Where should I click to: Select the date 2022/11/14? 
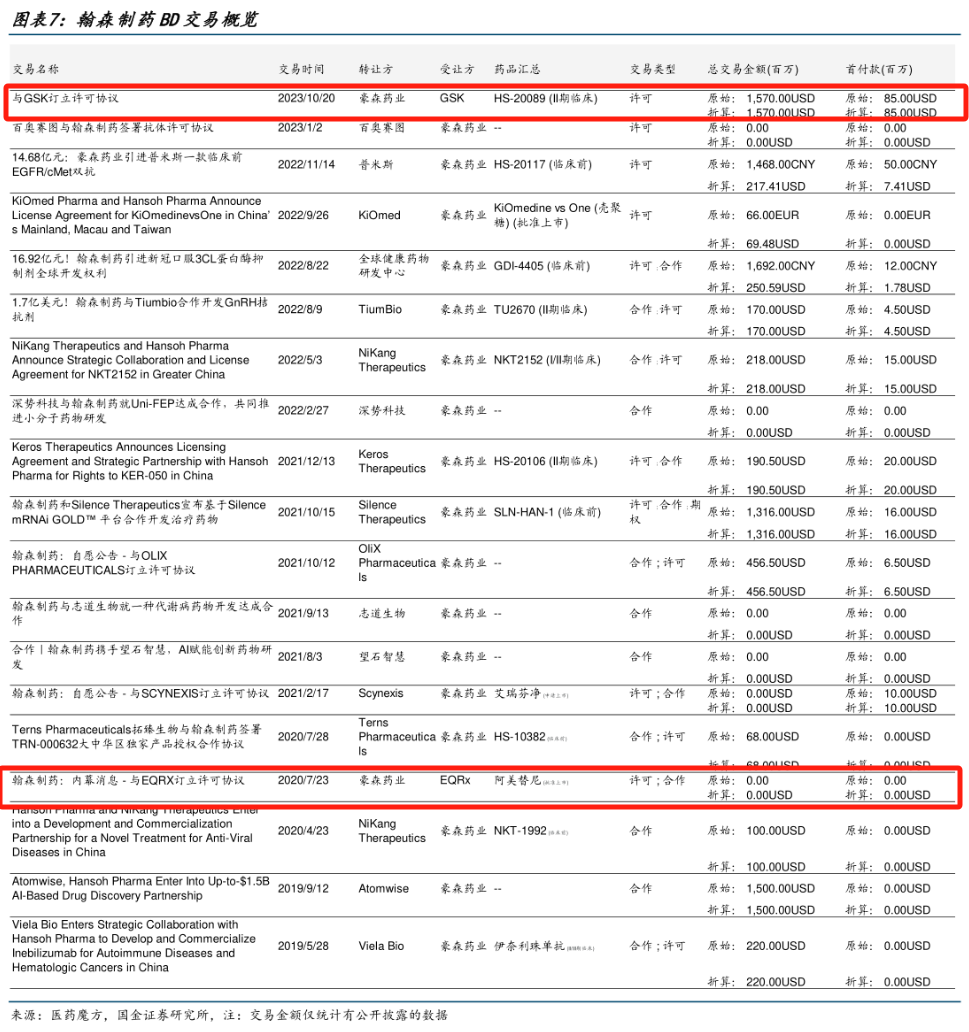pos(306,165)
